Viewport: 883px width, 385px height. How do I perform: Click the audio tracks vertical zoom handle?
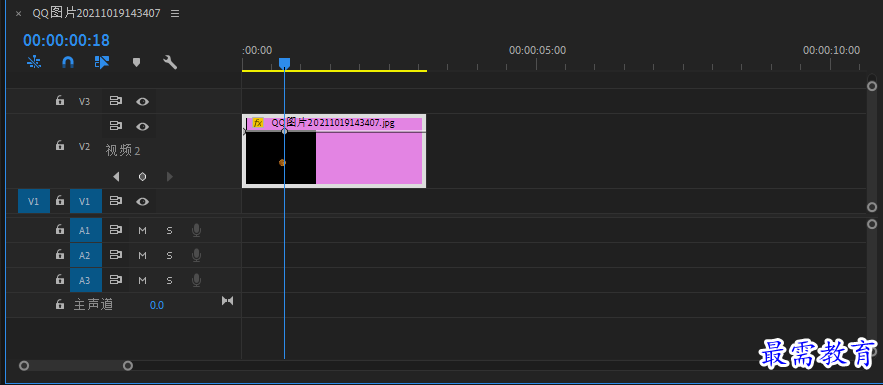pyautogui.click(x=872, y=224)
